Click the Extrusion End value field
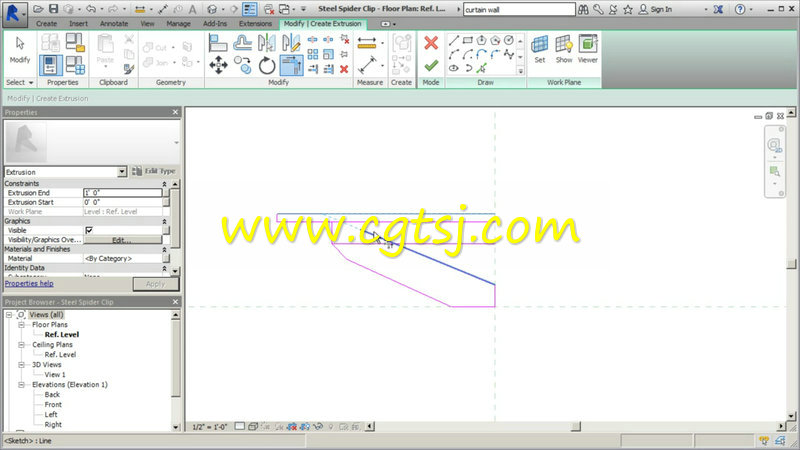The height and width of the screenshot is (450, 800). [x=122, y=193]
